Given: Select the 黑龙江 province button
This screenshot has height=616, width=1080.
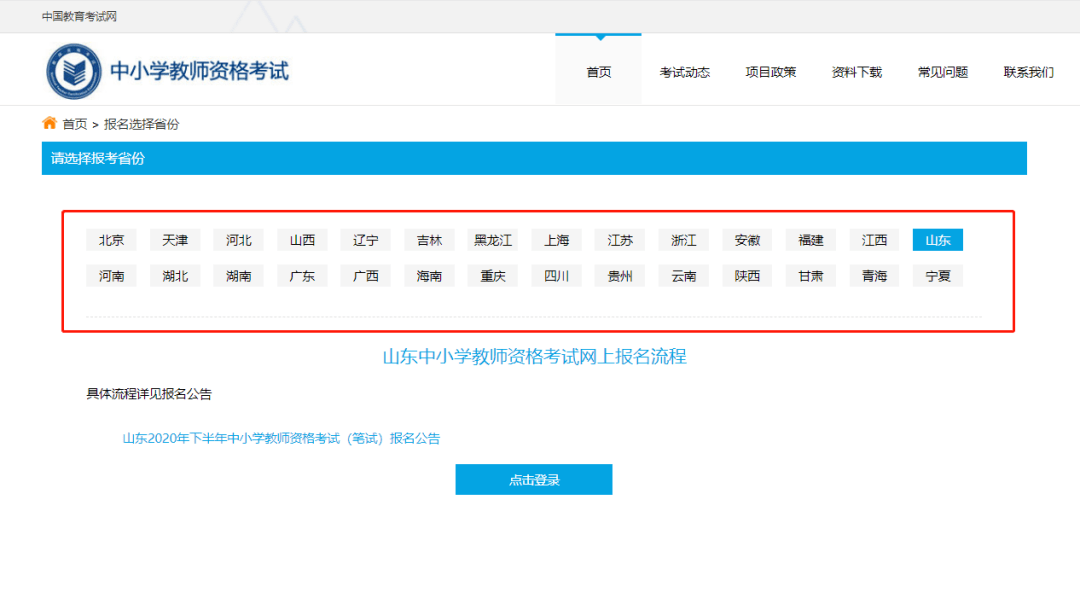Looking at the screenshot, I should (x=492, y=240).
